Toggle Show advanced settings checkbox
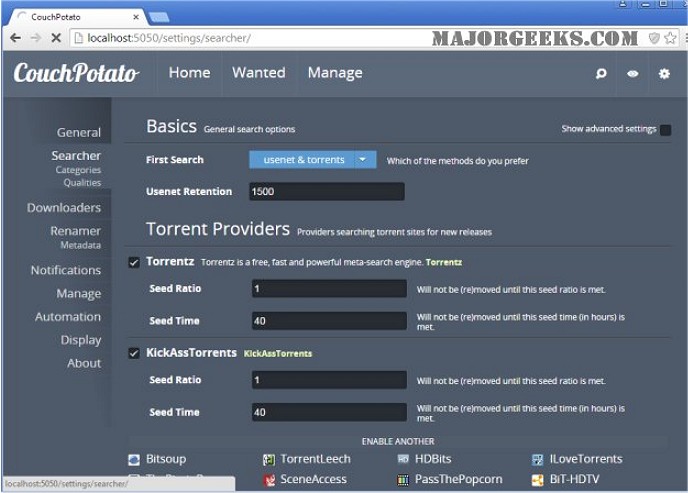Viewport: 688px width, 493px height. (x=665, y=130)
